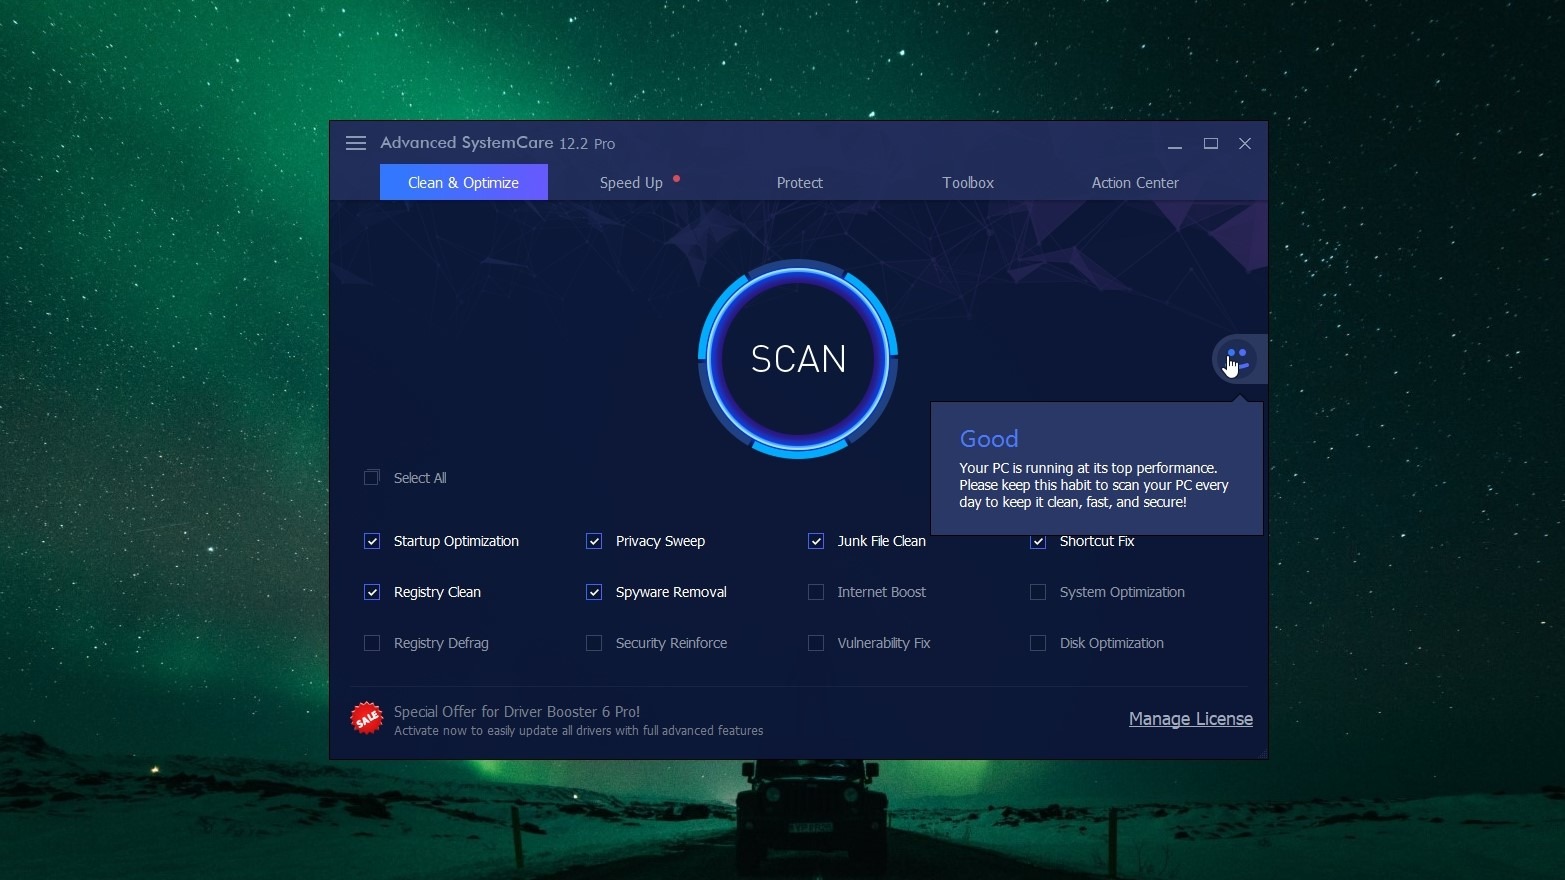Click the 'Good' status heading
This screenshot has height=880, width=1565.
pos(989,439)
